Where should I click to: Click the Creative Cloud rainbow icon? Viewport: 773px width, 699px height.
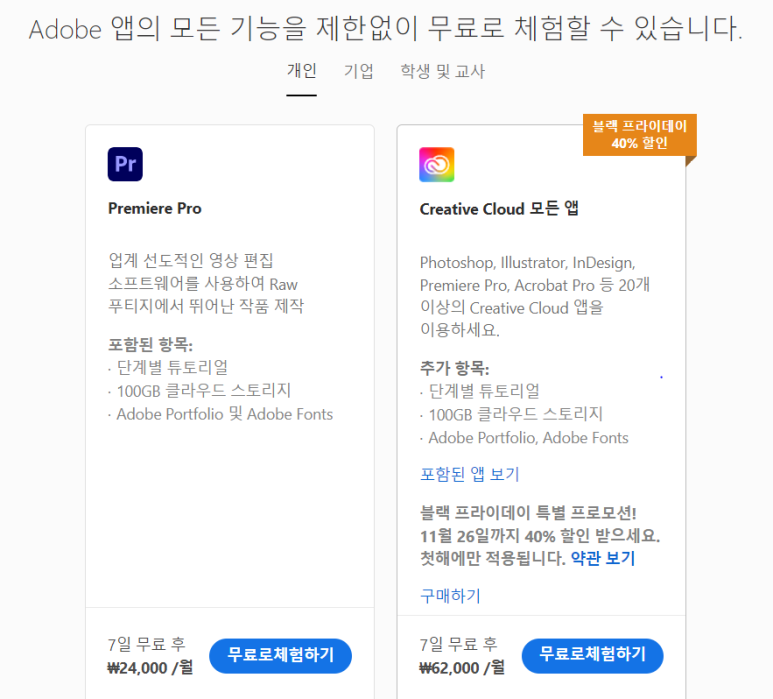pyautogui.click(x=437, y=165)
